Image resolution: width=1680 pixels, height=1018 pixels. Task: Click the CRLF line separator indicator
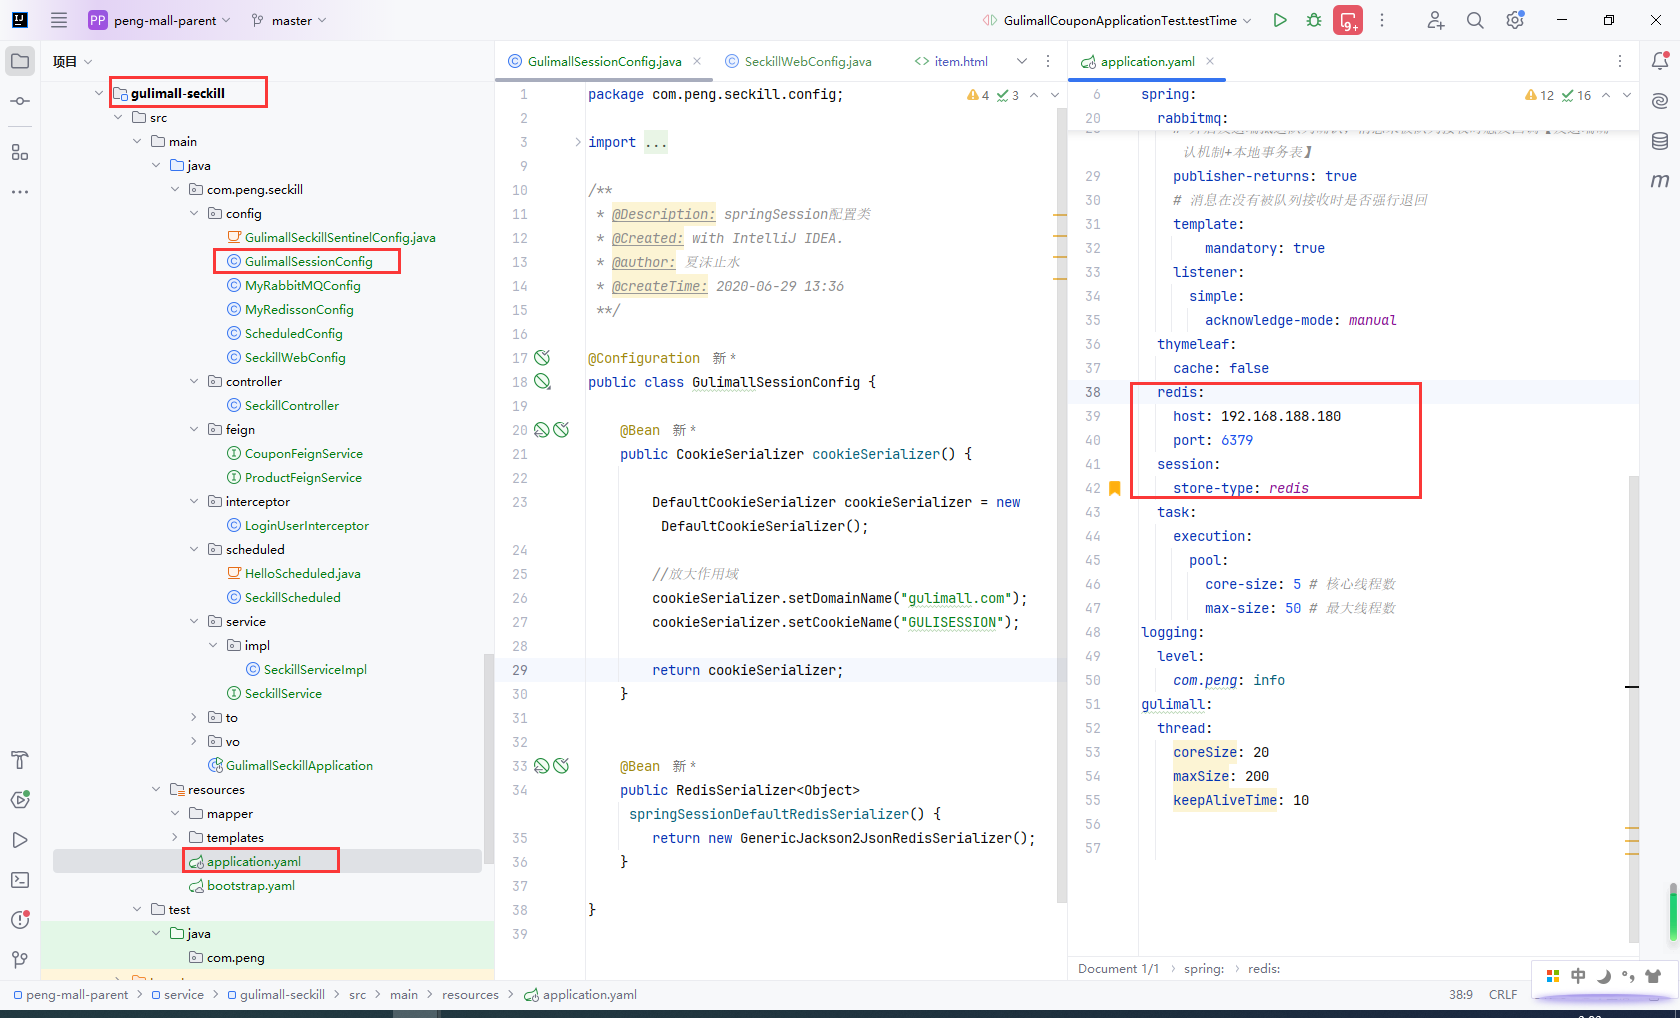point(1502,994)
